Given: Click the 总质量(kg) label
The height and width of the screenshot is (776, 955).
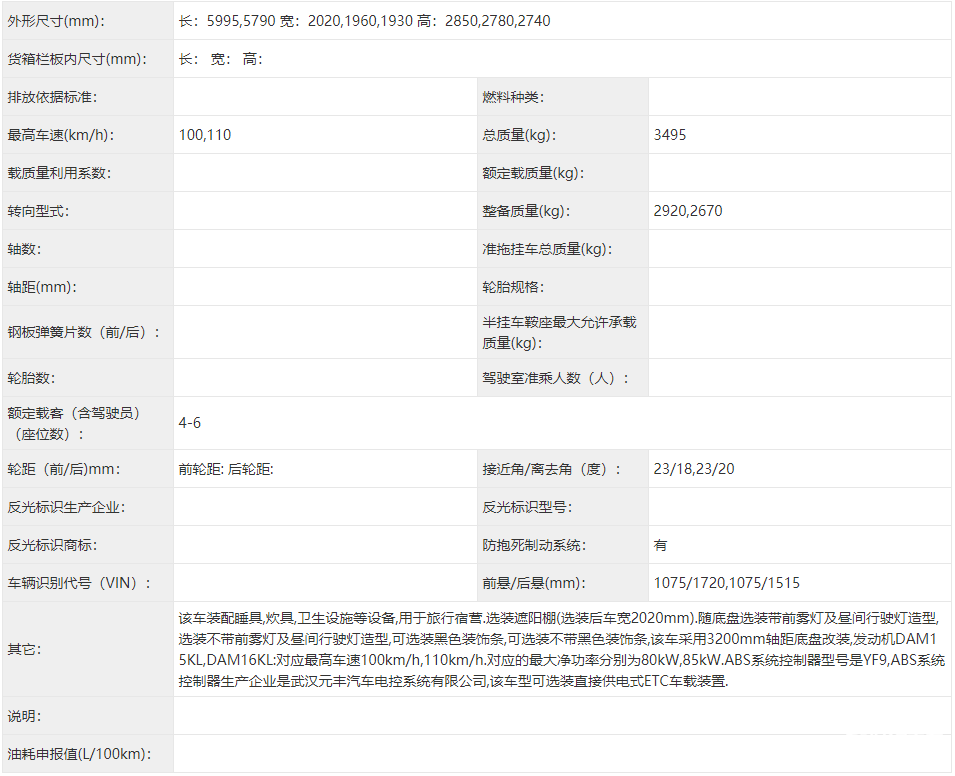Looking at the screenshot, I should coord(519,135).
